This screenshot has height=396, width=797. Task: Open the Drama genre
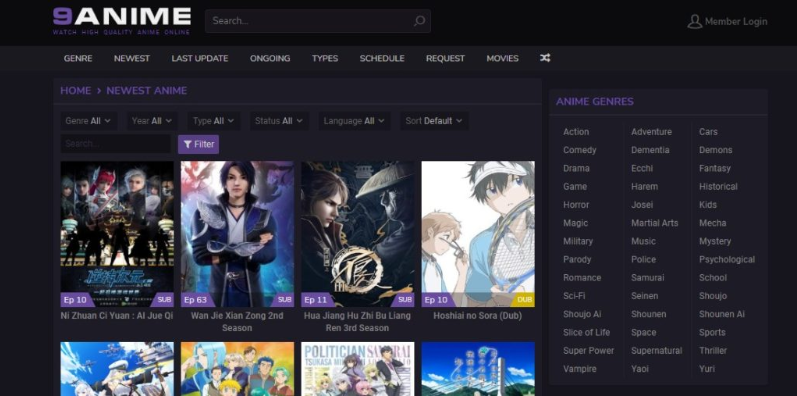(576, 168)
